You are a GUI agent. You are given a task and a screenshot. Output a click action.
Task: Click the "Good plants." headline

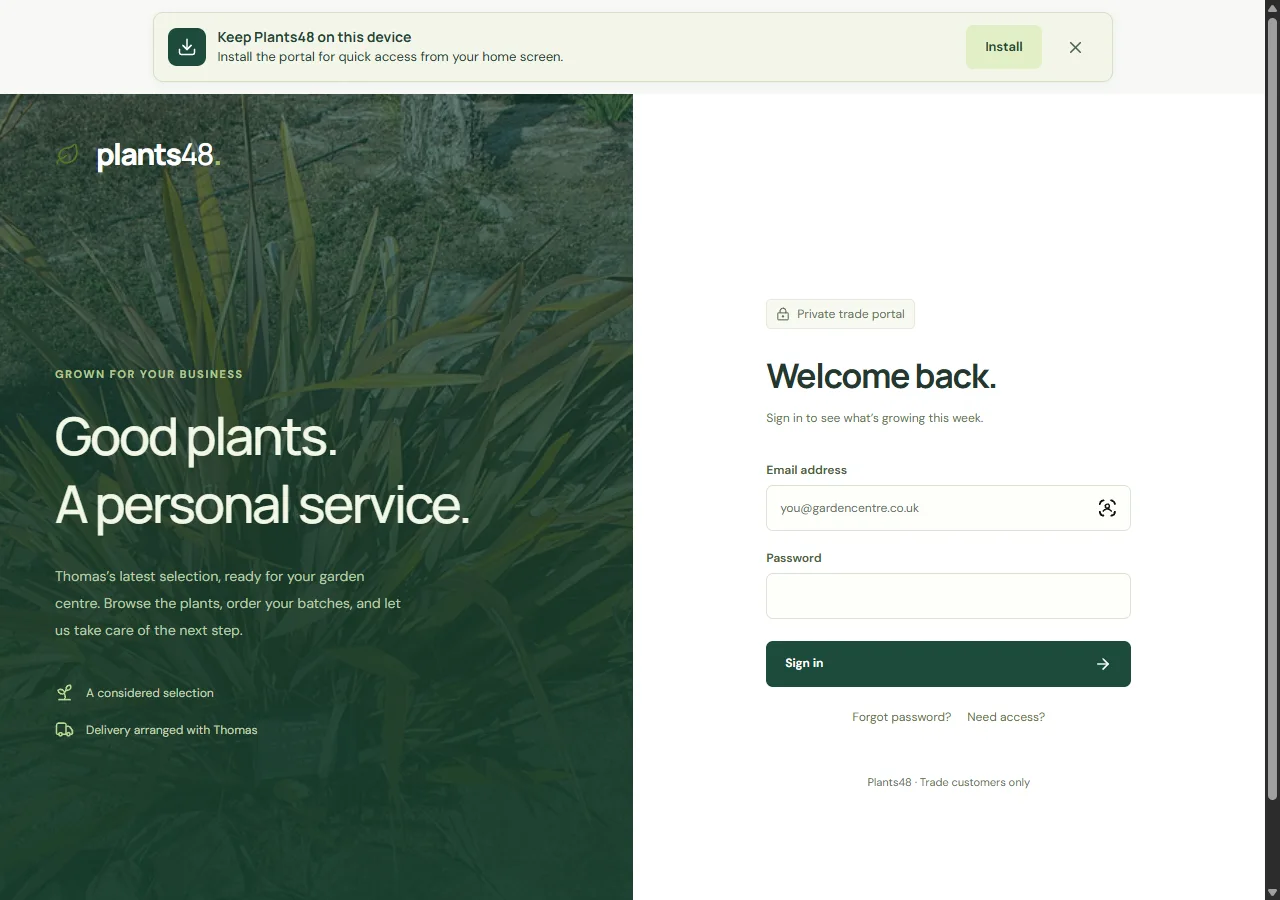click(x=196, y=437)
